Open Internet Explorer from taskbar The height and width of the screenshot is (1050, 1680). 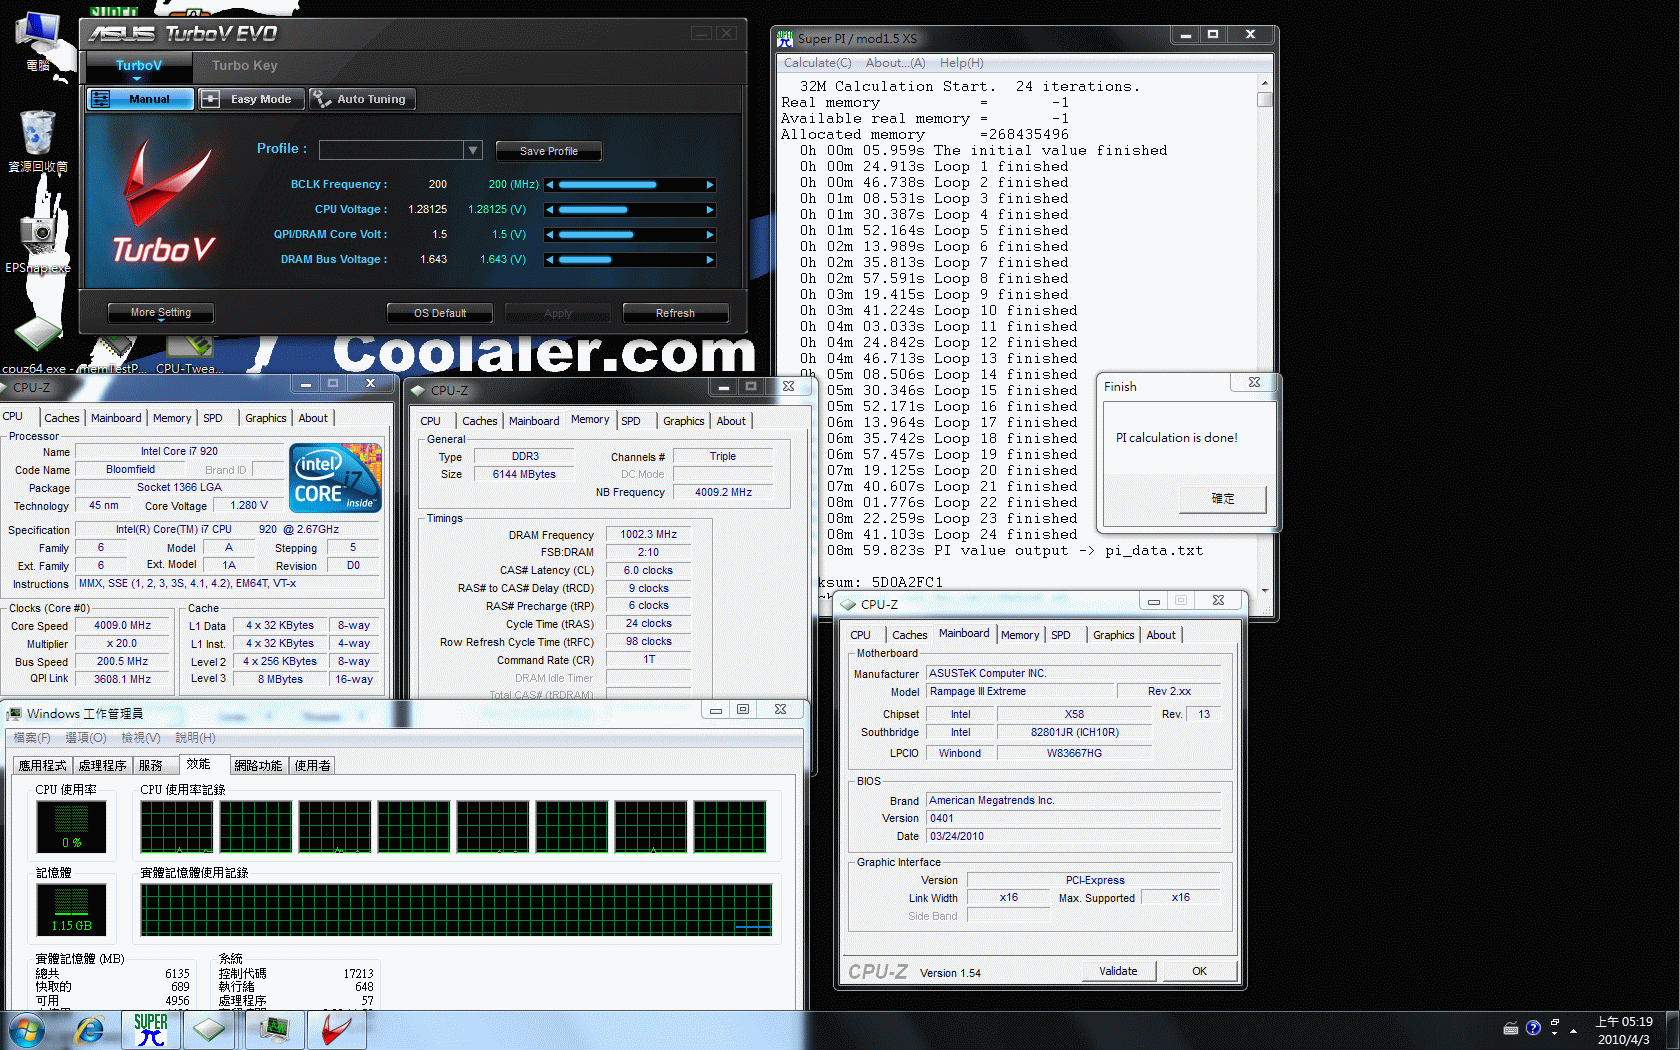[90, 1030]
